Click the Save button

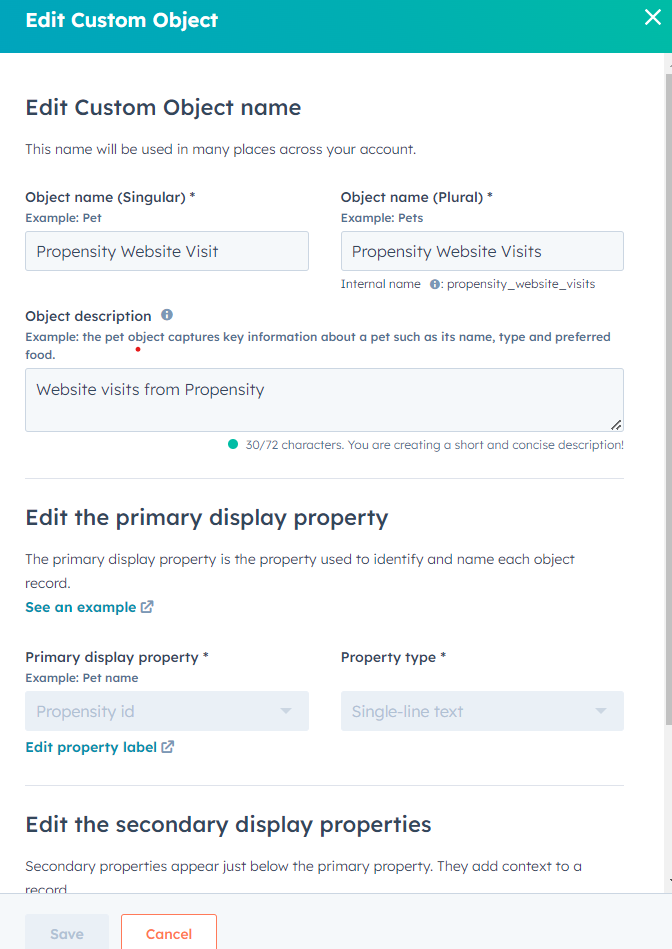pyautogui.click(x=67, y=934)
